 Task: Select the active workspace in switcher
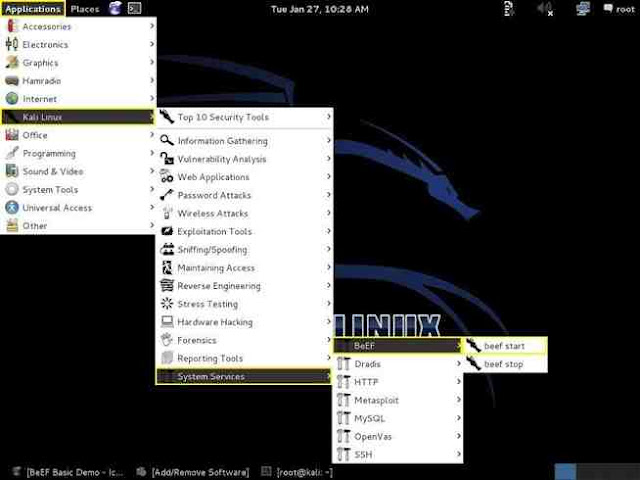pos(565,471)
